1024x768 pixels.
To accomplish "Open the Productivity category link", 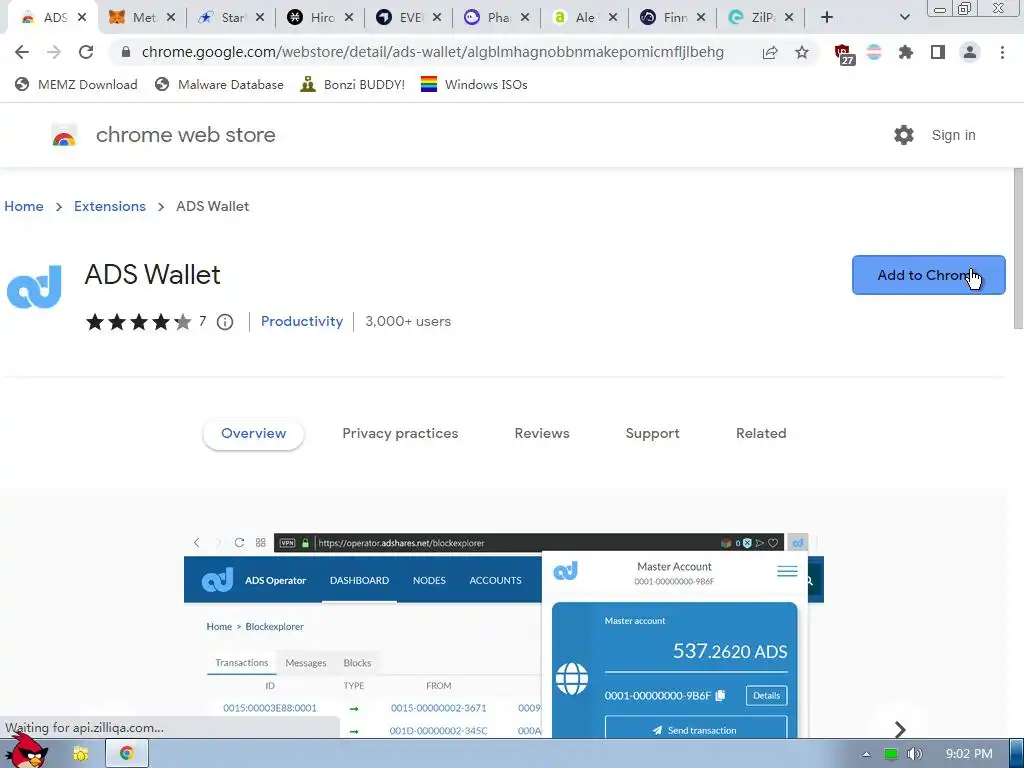I will pos(302,321).
